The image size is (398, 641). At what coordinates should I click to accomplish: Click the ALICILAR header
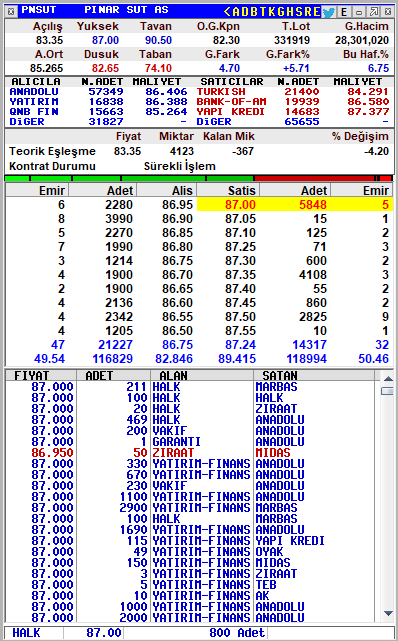click(36, 82)
